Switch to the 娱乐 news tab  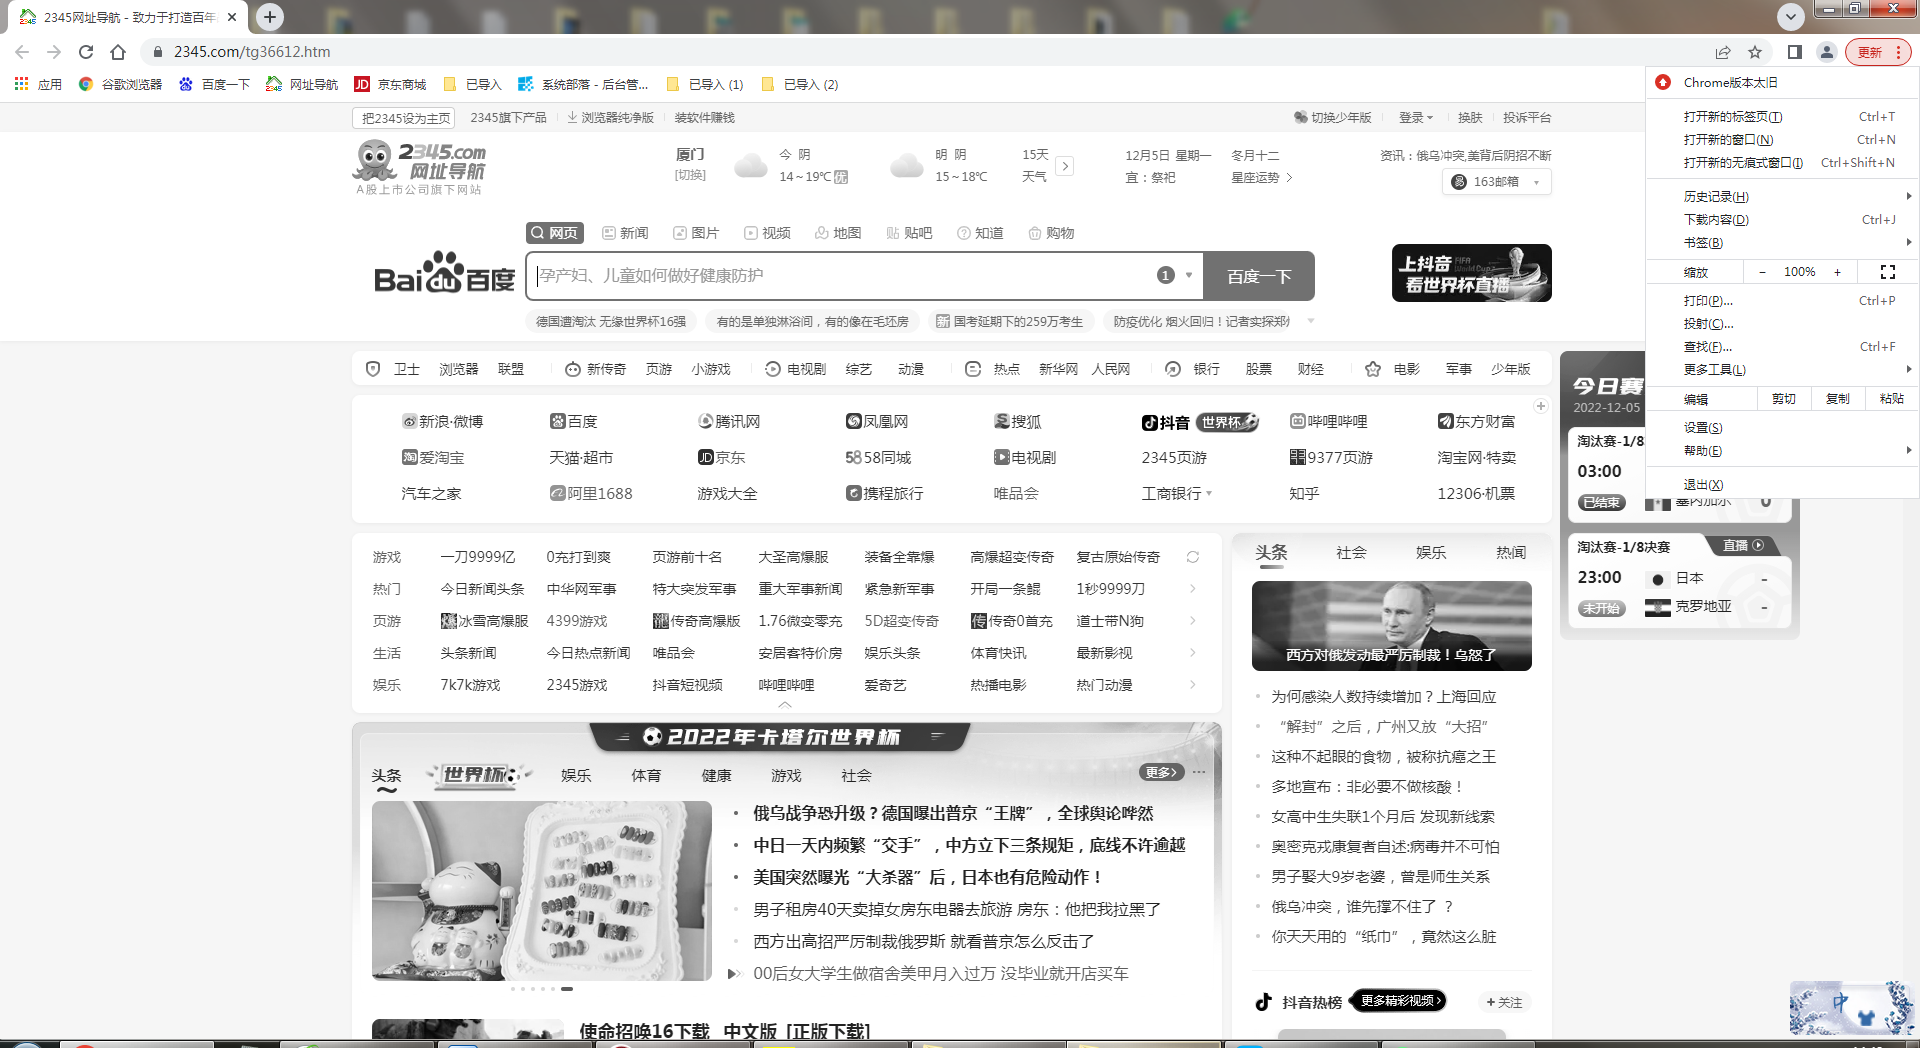point(1430,553)
